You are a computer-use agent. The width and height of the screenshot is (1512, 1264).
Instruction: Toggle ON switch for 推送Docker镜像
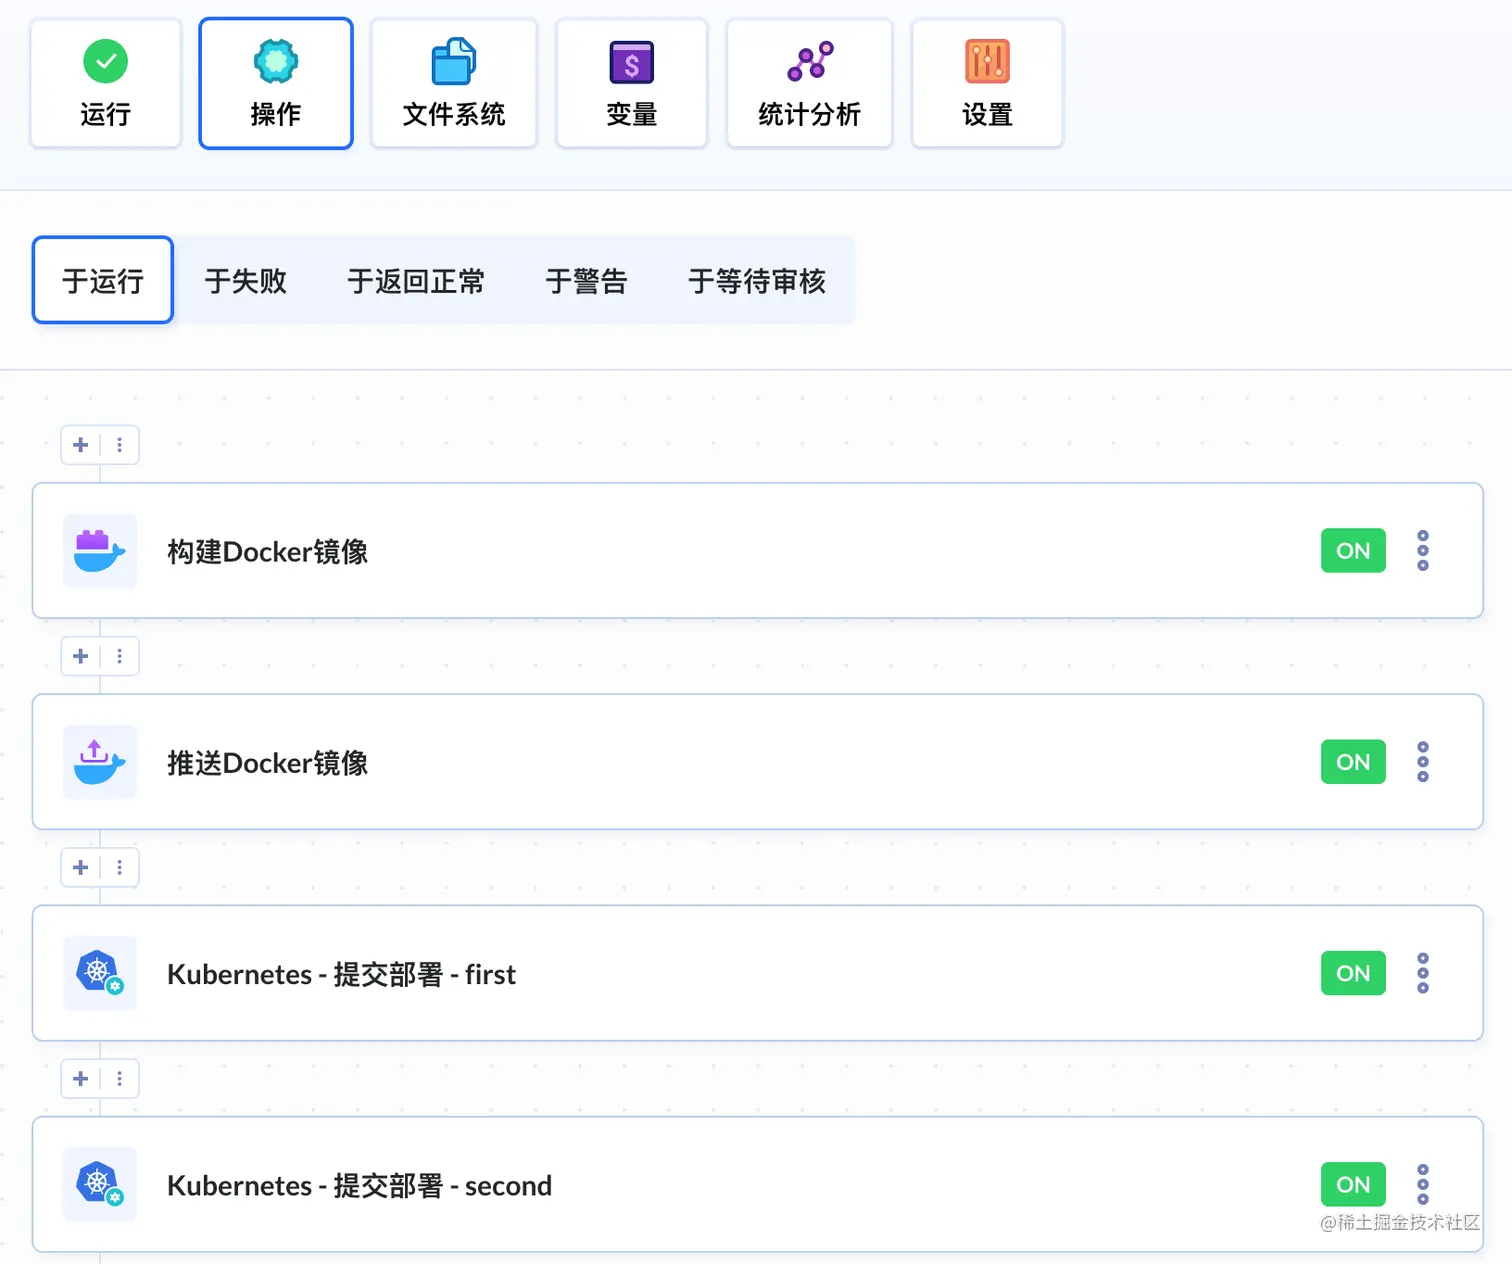point(1353,761)
